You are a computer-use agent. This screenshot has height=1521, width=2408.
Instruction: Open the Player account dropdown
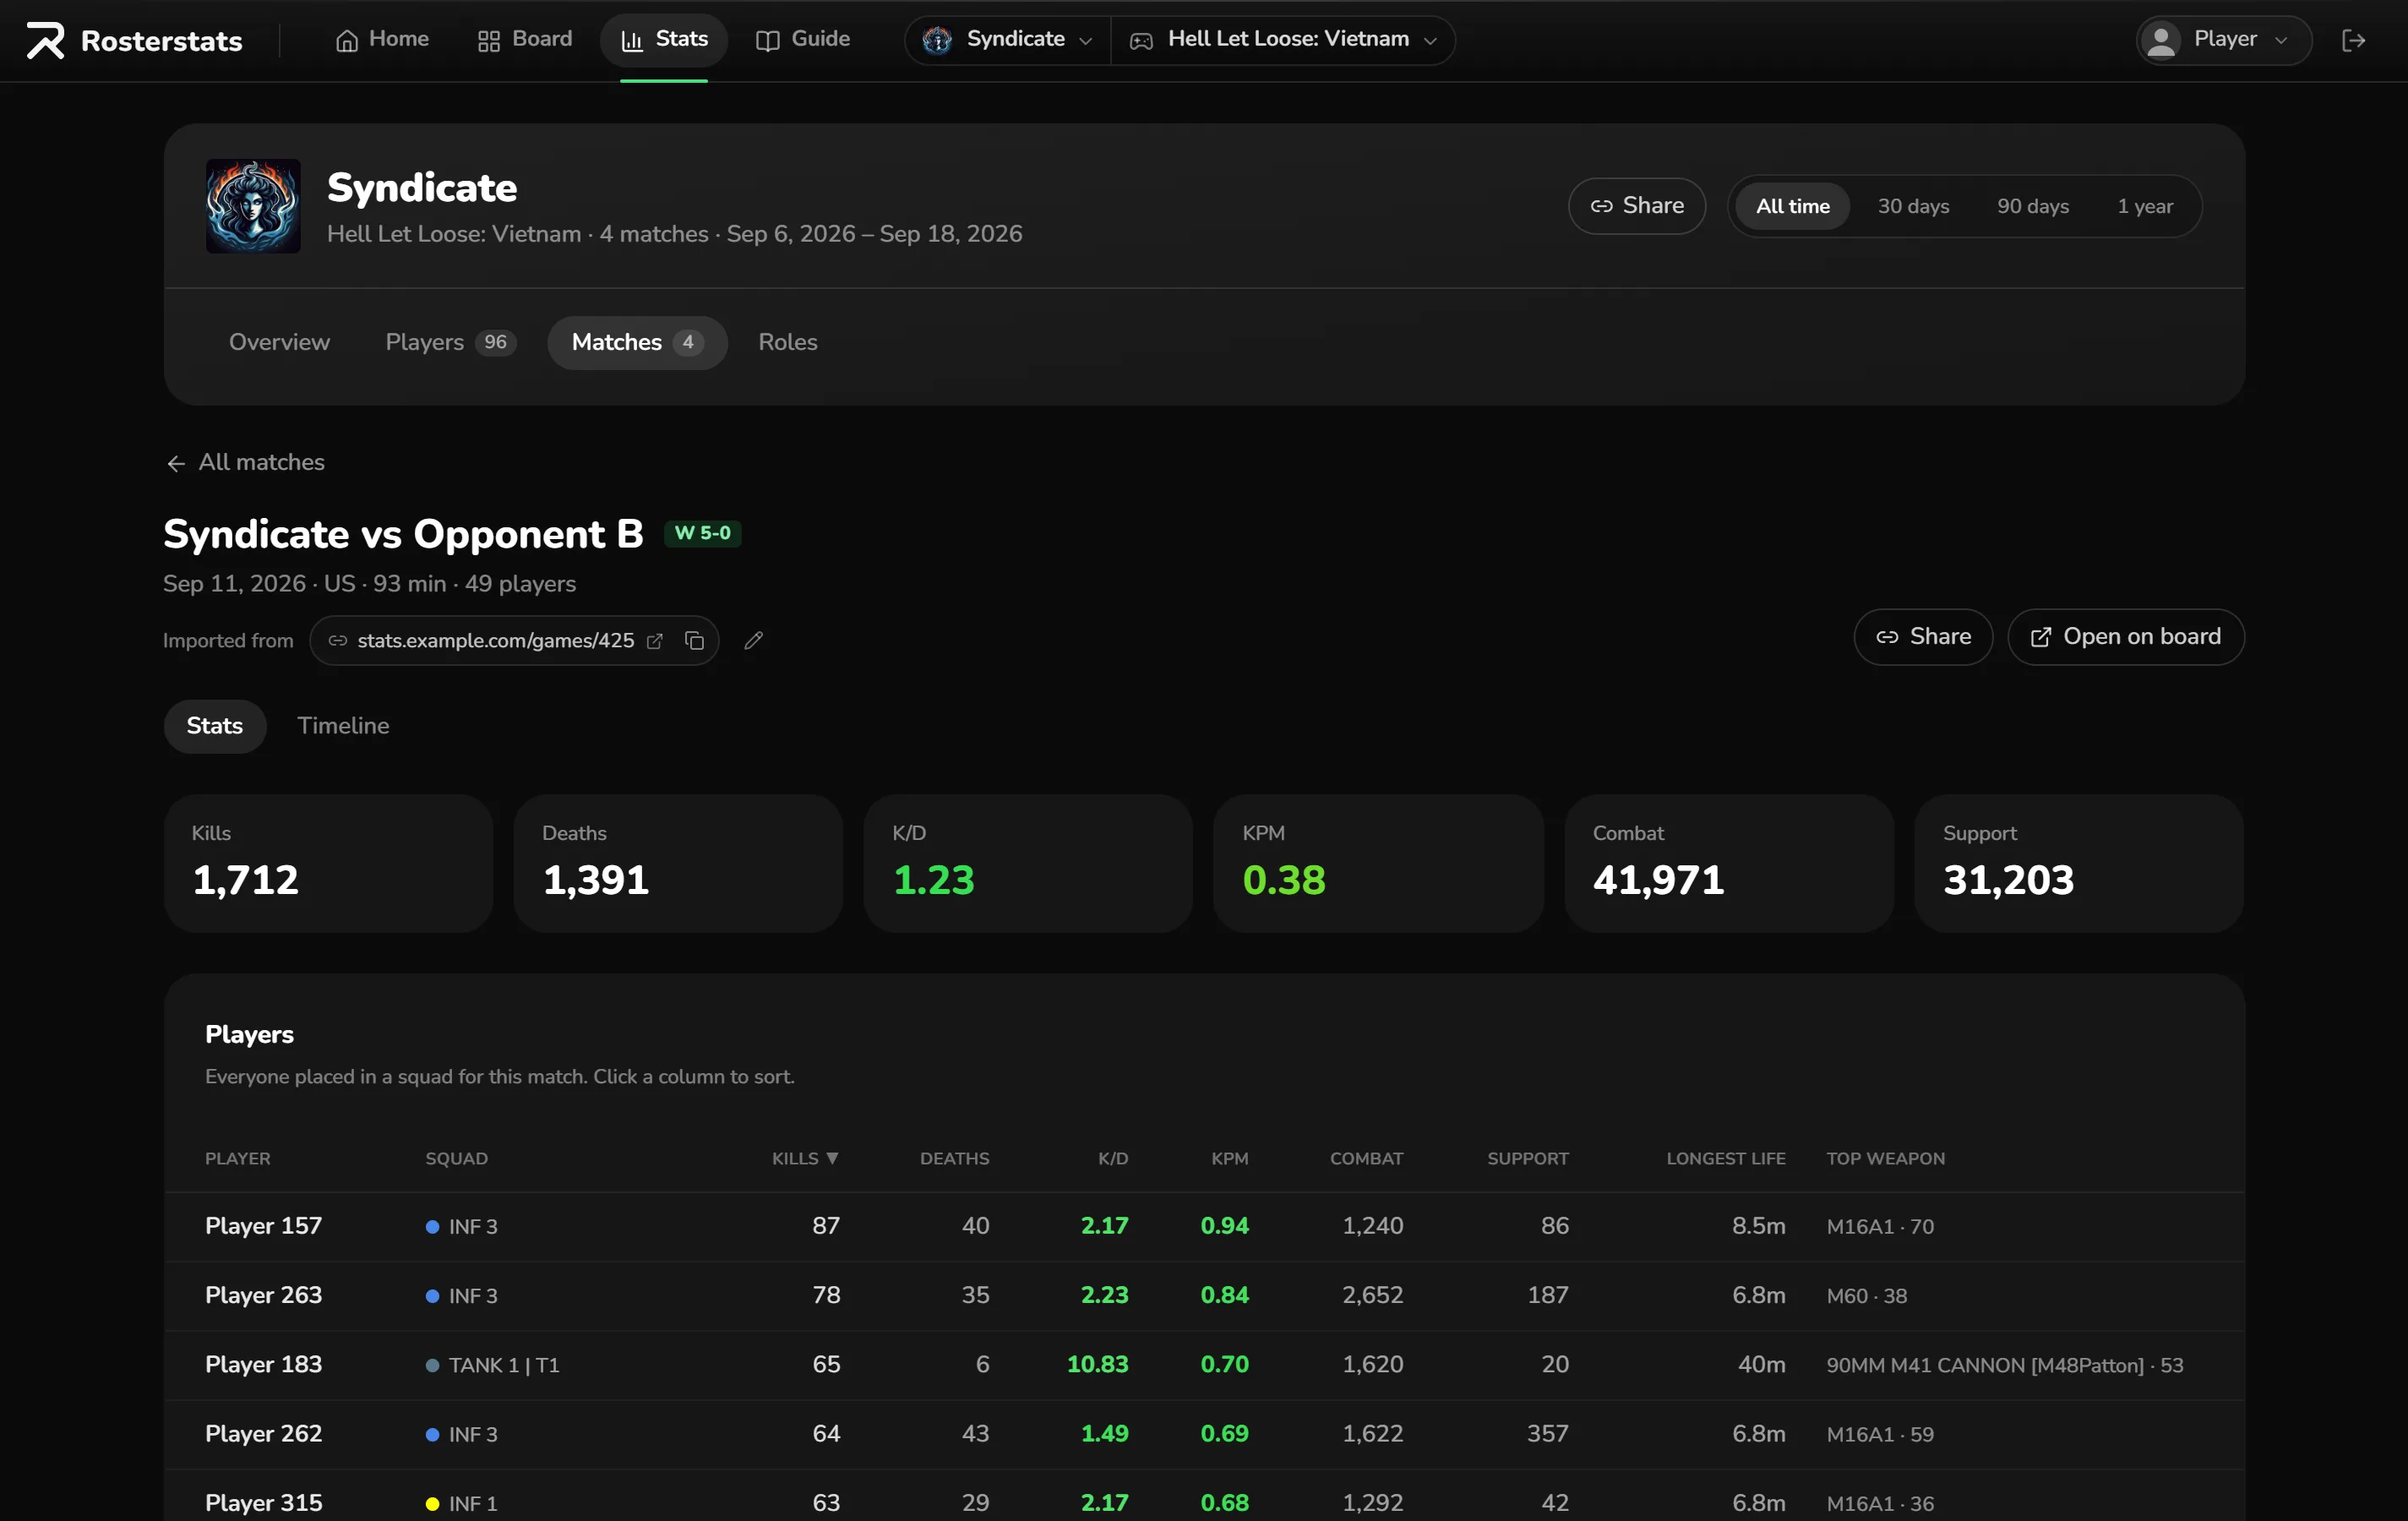coord(2224,40)
